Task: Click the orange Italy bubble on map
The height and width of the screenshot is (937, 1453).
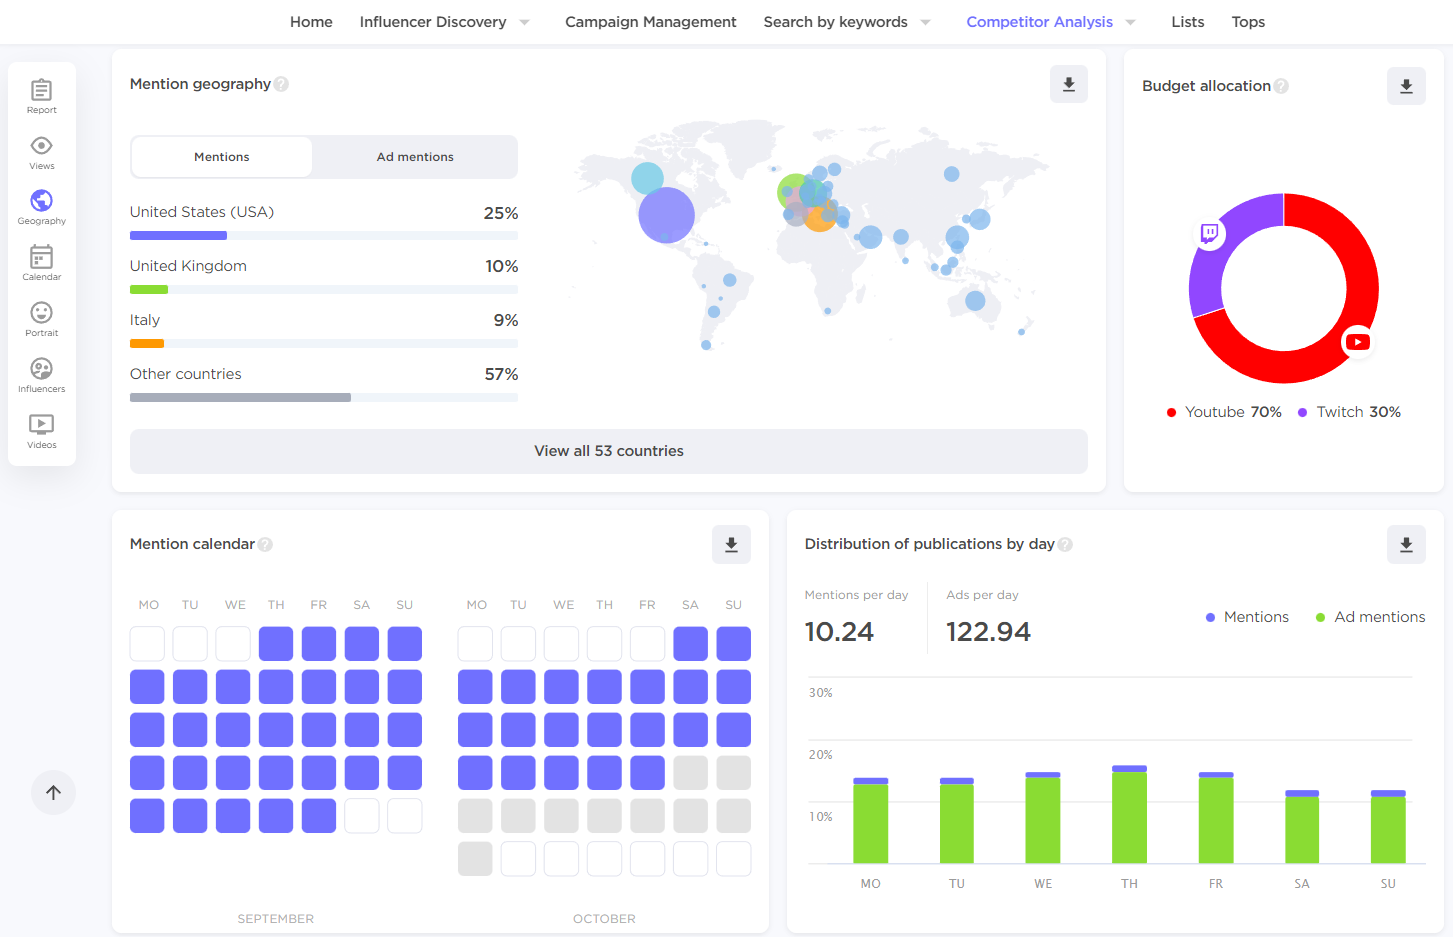Action: (x=820, y=217)
